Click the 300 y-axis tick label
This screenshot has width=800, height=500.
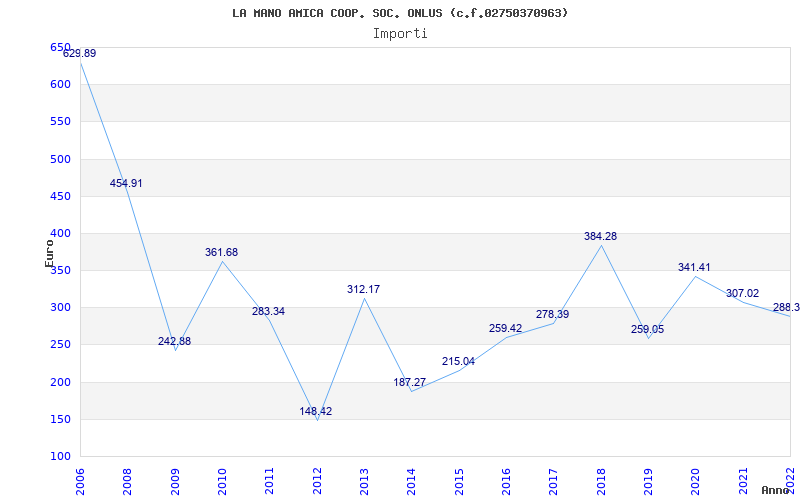point(60,308)
